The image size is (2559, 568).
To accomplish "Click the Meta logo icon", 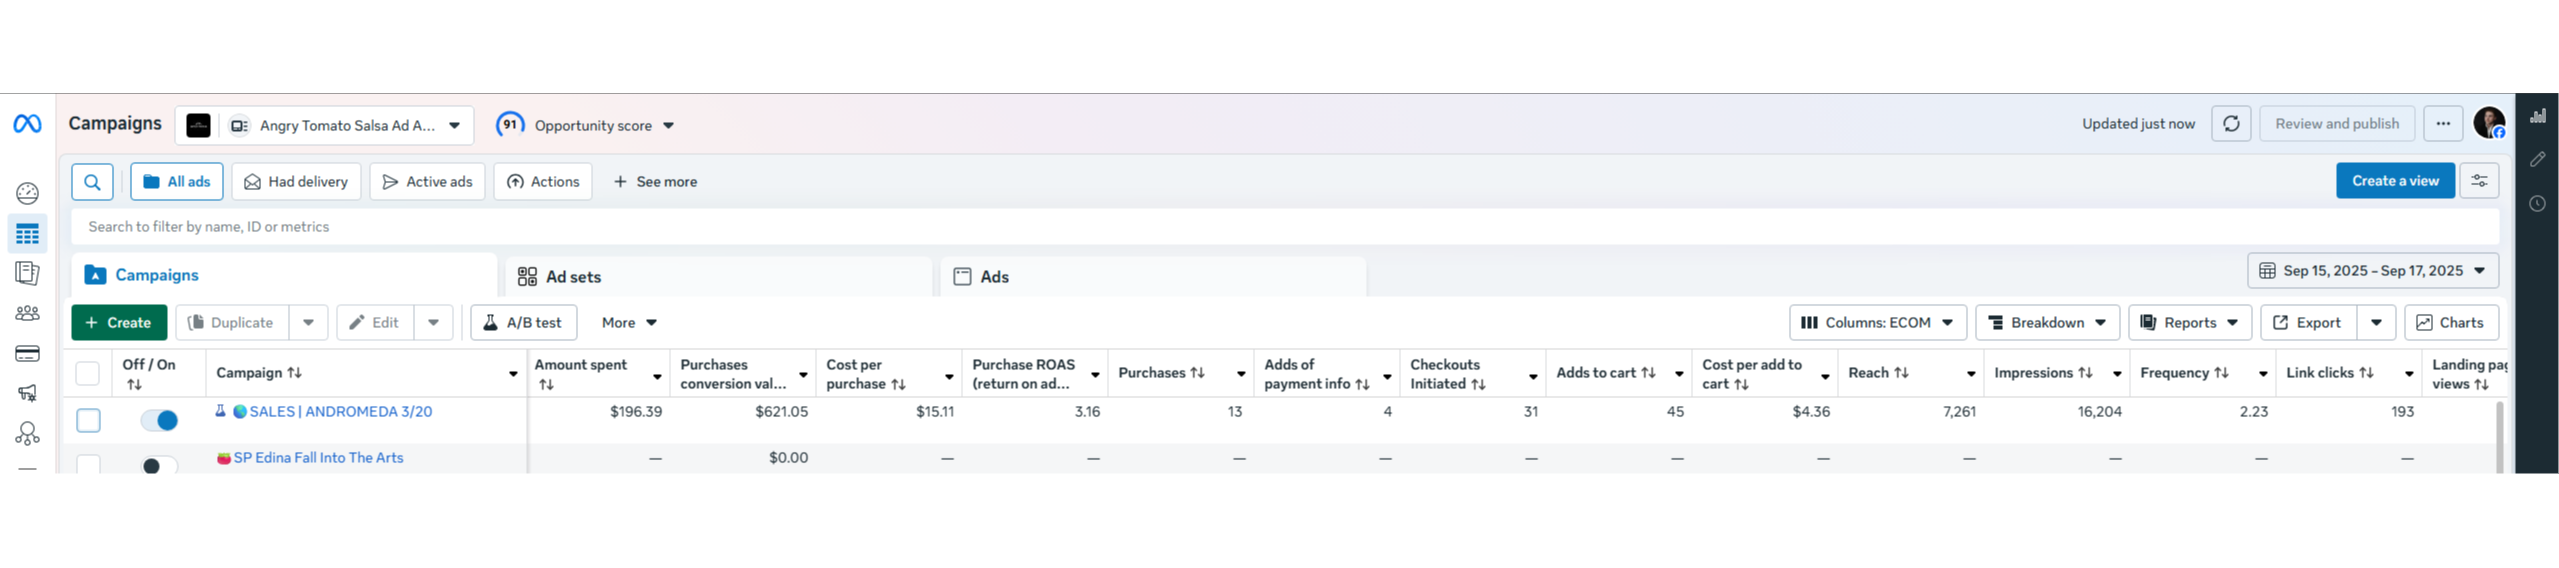I will tap(27, 124).
